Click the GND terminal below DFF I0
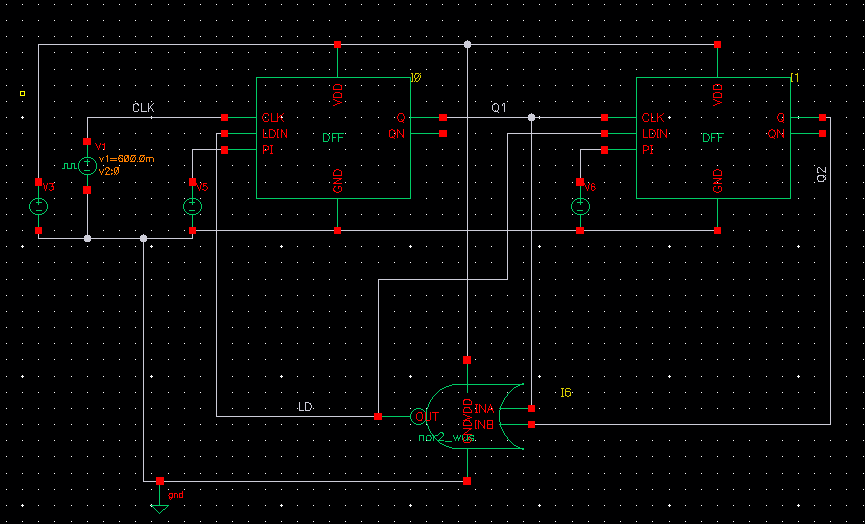Screen dimensions: 865x524 pyautogui.click(x=338, y=231)
